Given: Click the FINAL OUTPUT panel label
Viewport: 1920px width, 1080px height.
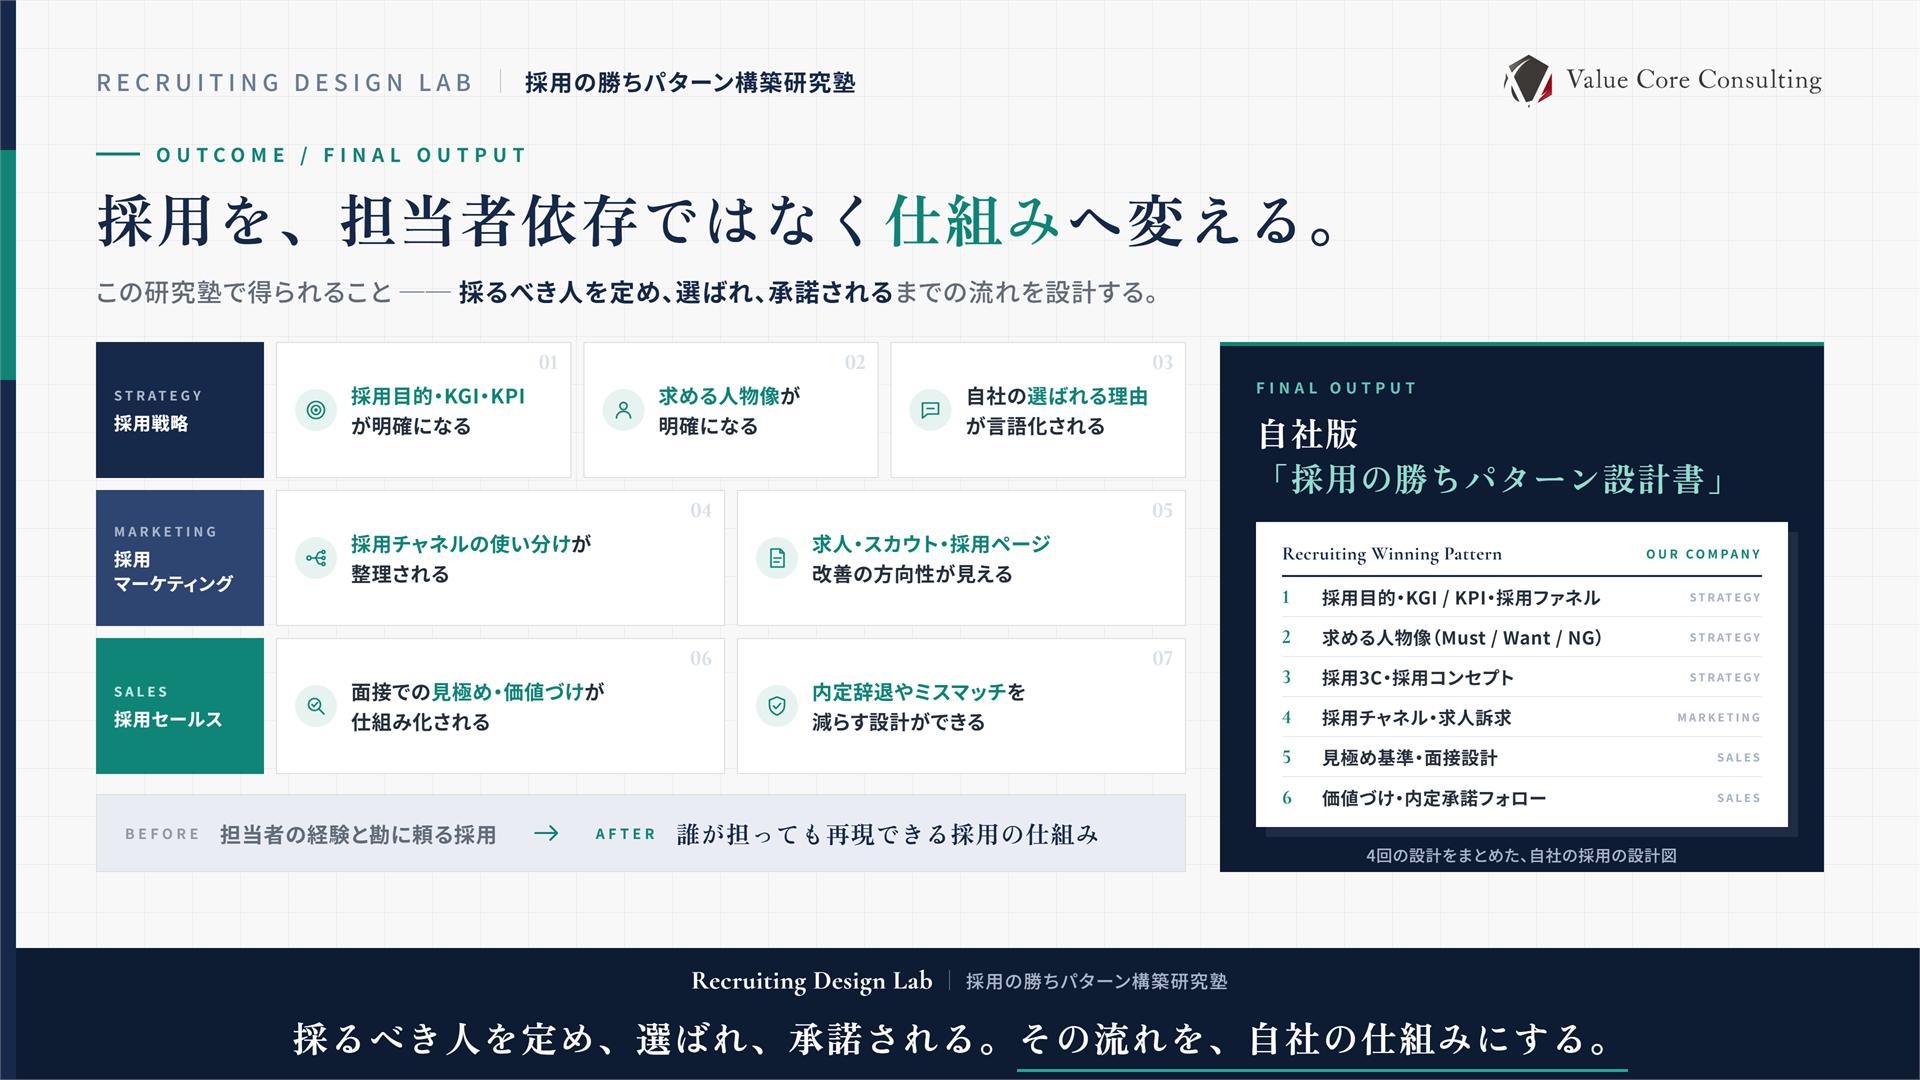Looking at the screenshot, I should (1336, 388).
